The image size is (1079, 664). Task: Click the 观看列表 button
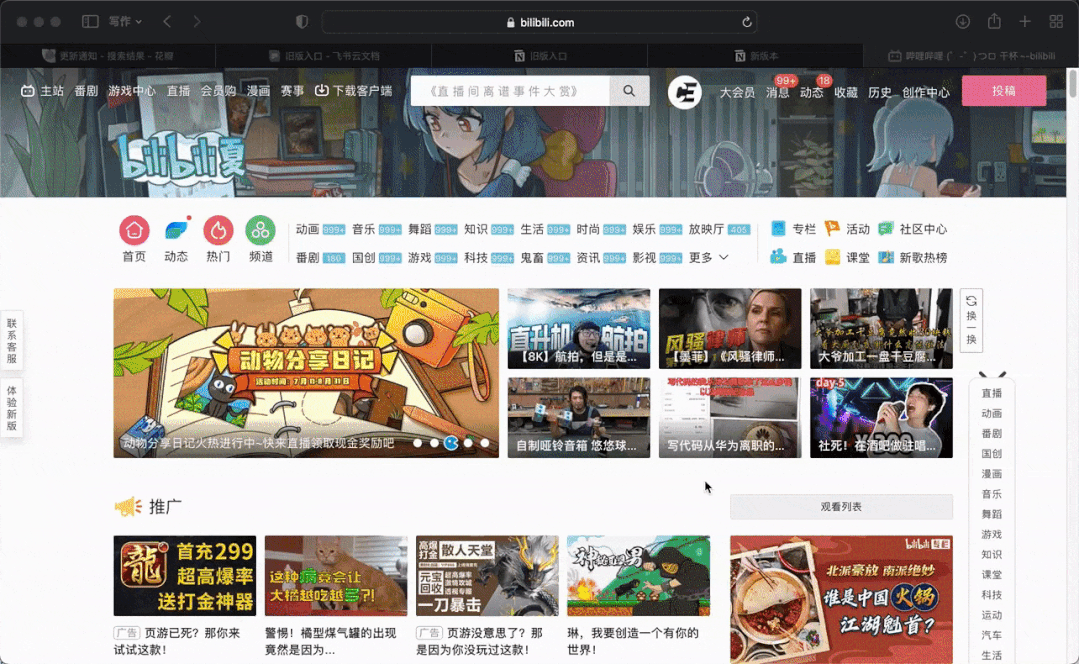841,506
